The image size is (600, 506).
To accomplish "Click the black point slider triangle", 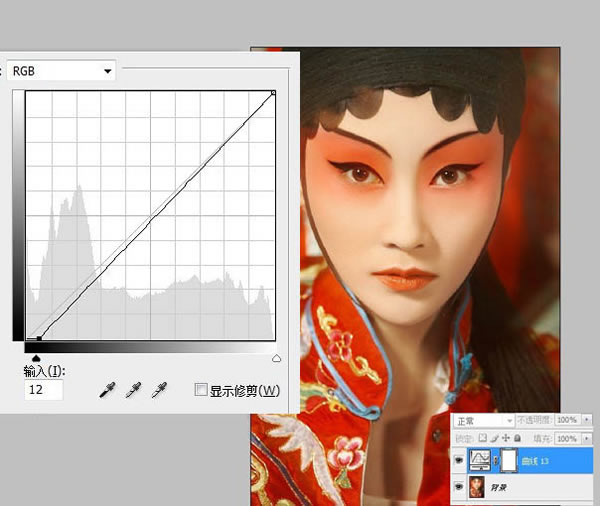I will coord(36,358).
